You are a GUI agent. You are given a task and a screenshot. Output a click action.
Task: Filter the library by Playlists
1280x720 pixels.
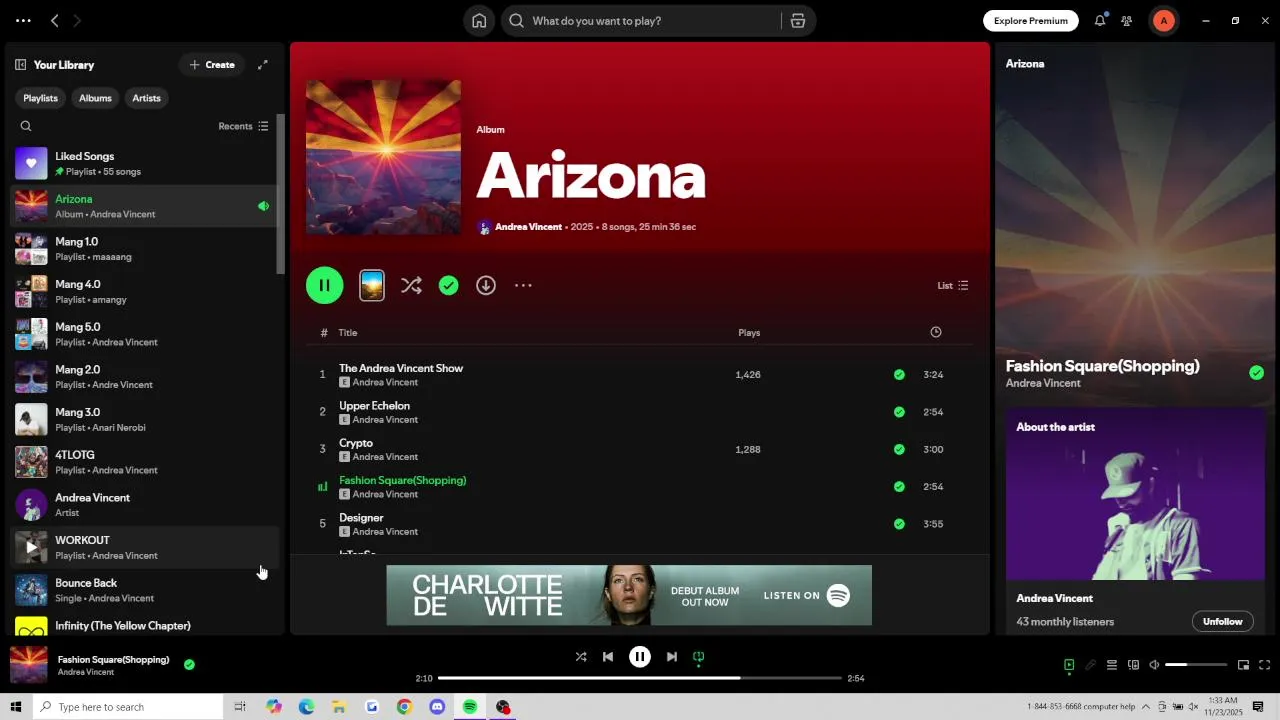41,98
